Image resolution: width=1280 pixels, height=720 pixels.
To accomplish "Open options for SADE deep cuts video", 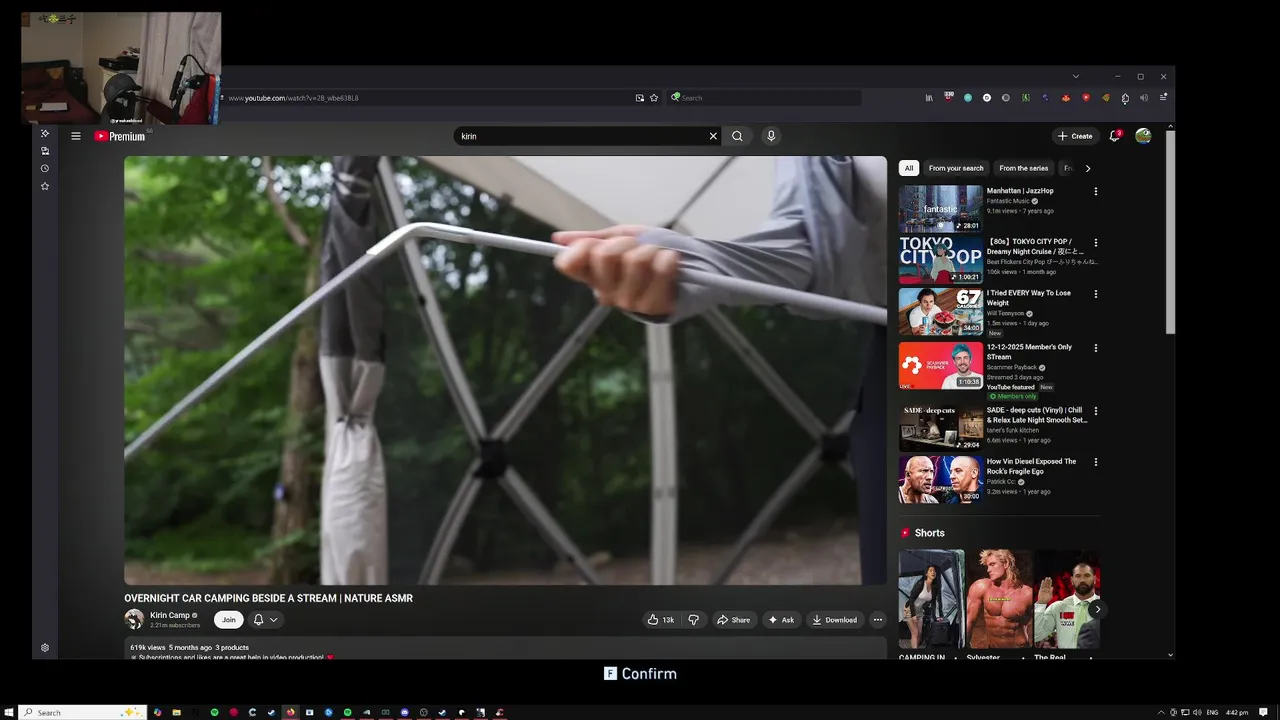I will click(x=1096, y=410).
